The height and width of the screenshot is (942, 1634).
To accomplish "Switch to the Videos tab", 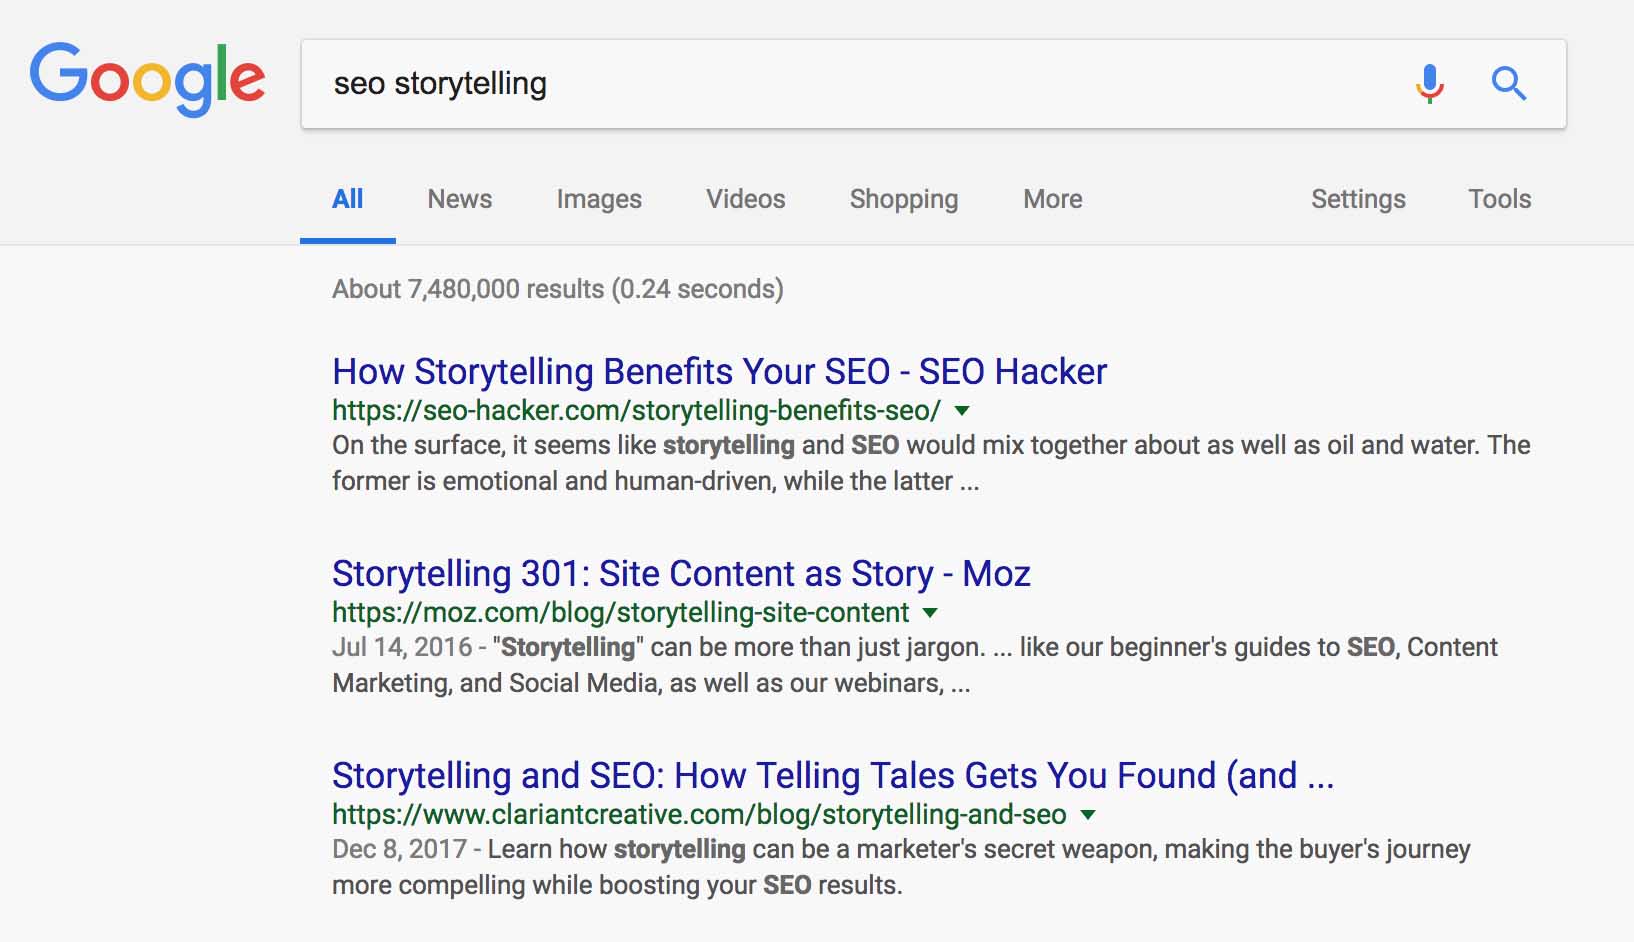I will pos(746,199).
